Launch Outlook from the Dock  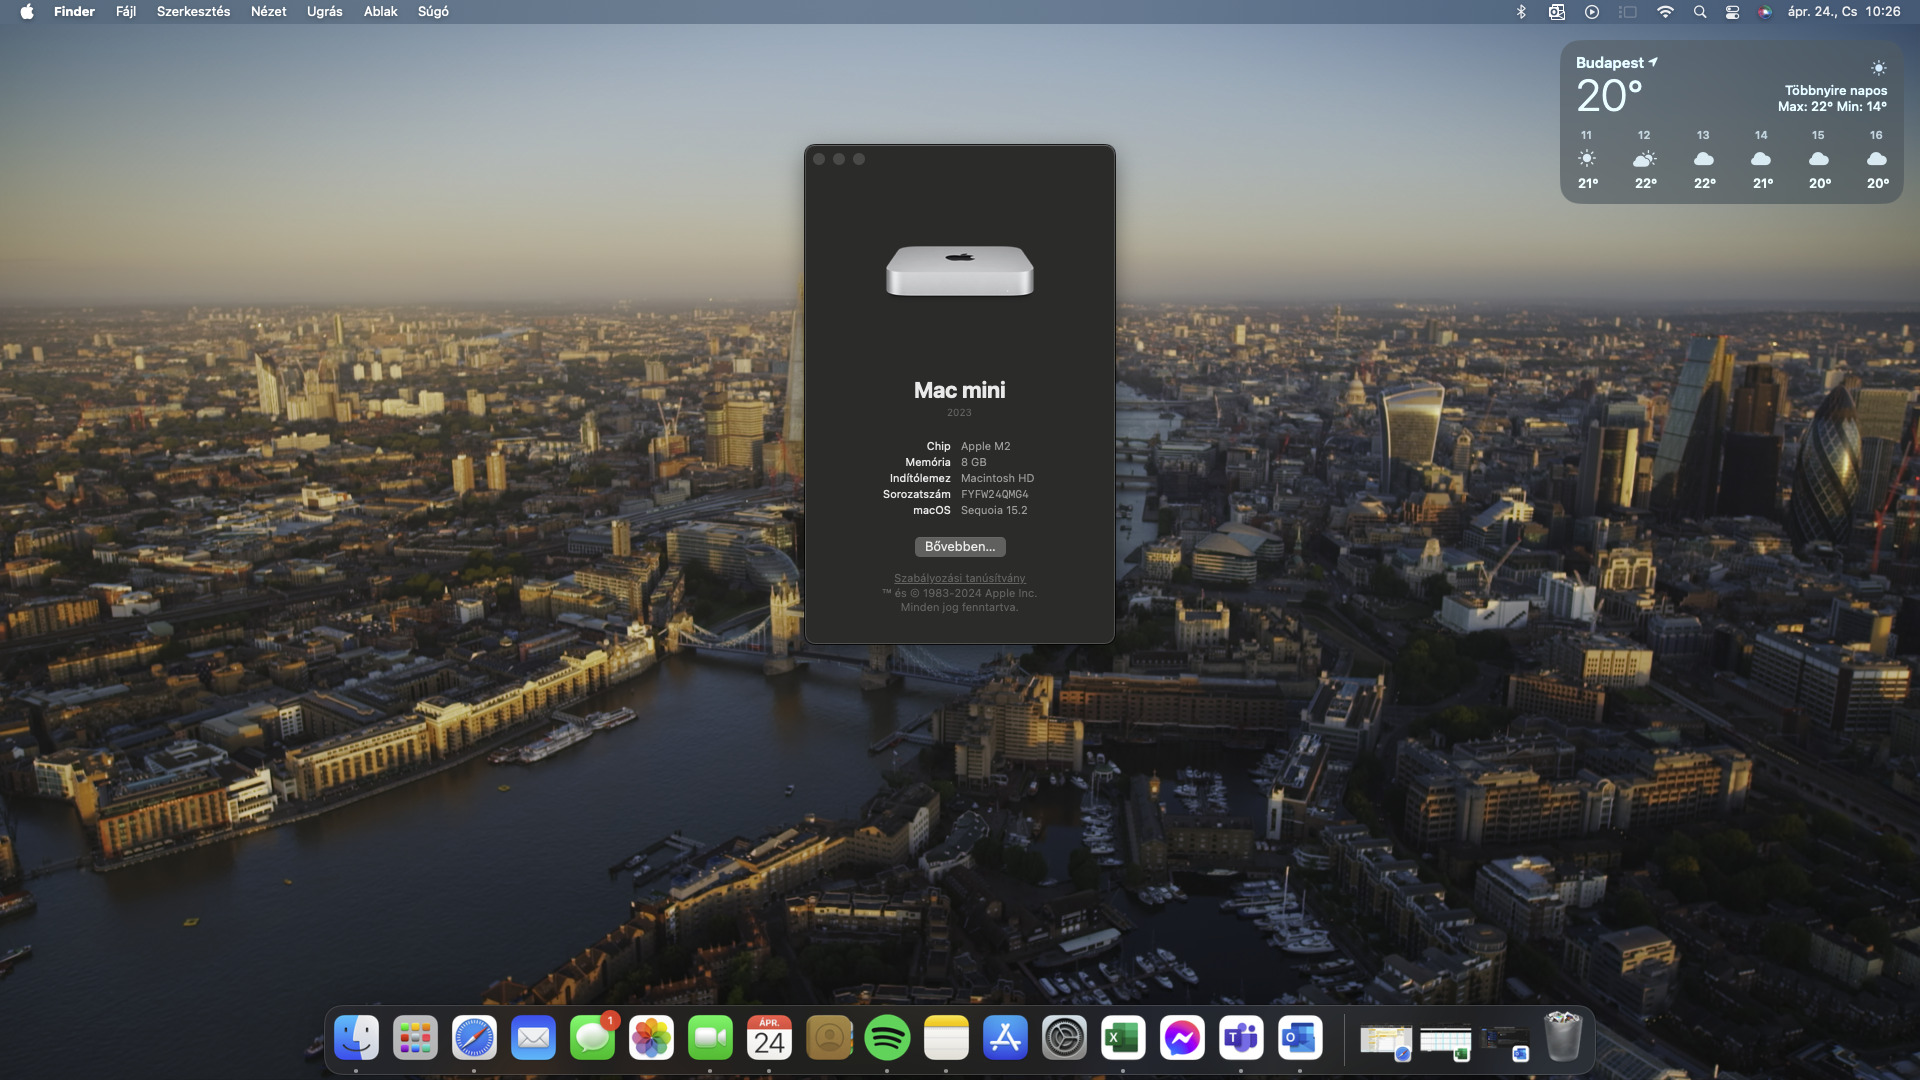point(1300,1038)
